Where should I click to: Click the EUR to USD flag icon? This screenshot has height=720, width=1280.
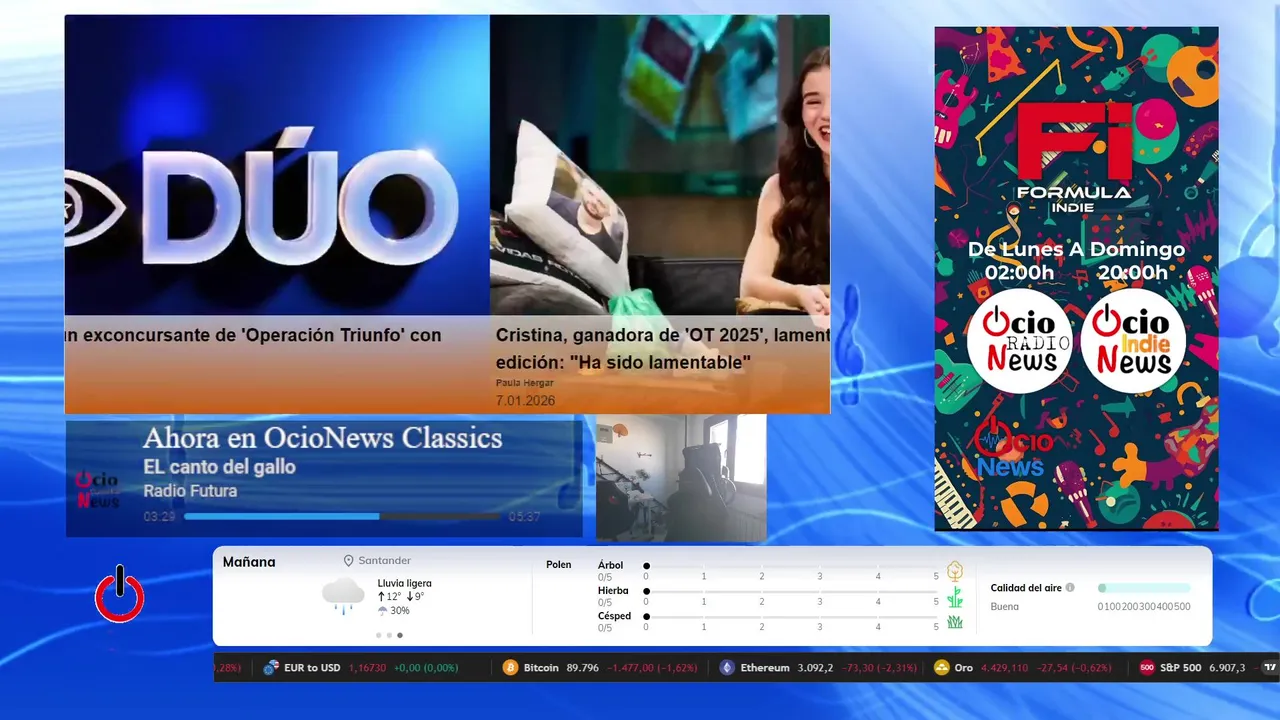[x=271, y=667]
